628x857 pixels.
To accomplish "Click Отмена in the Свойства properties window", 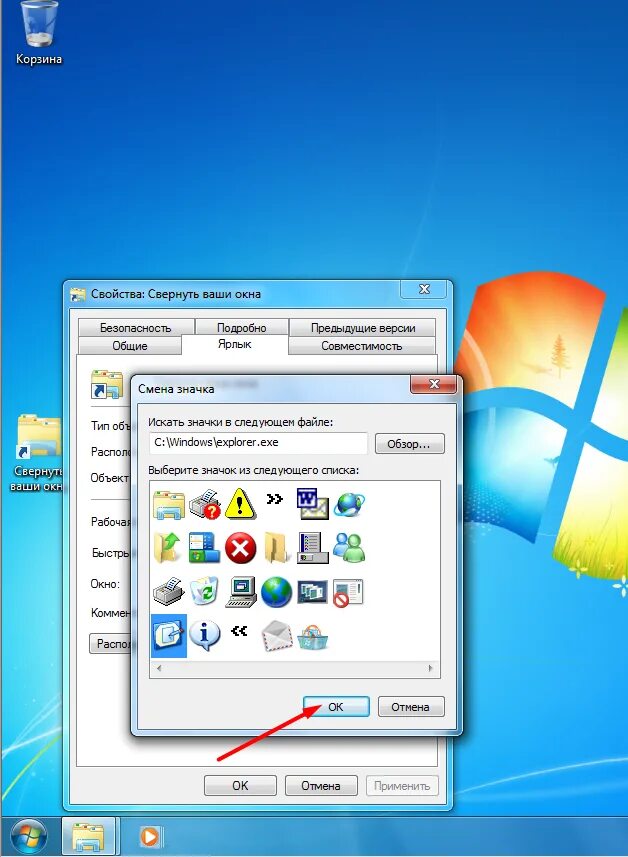I will 321,785.
